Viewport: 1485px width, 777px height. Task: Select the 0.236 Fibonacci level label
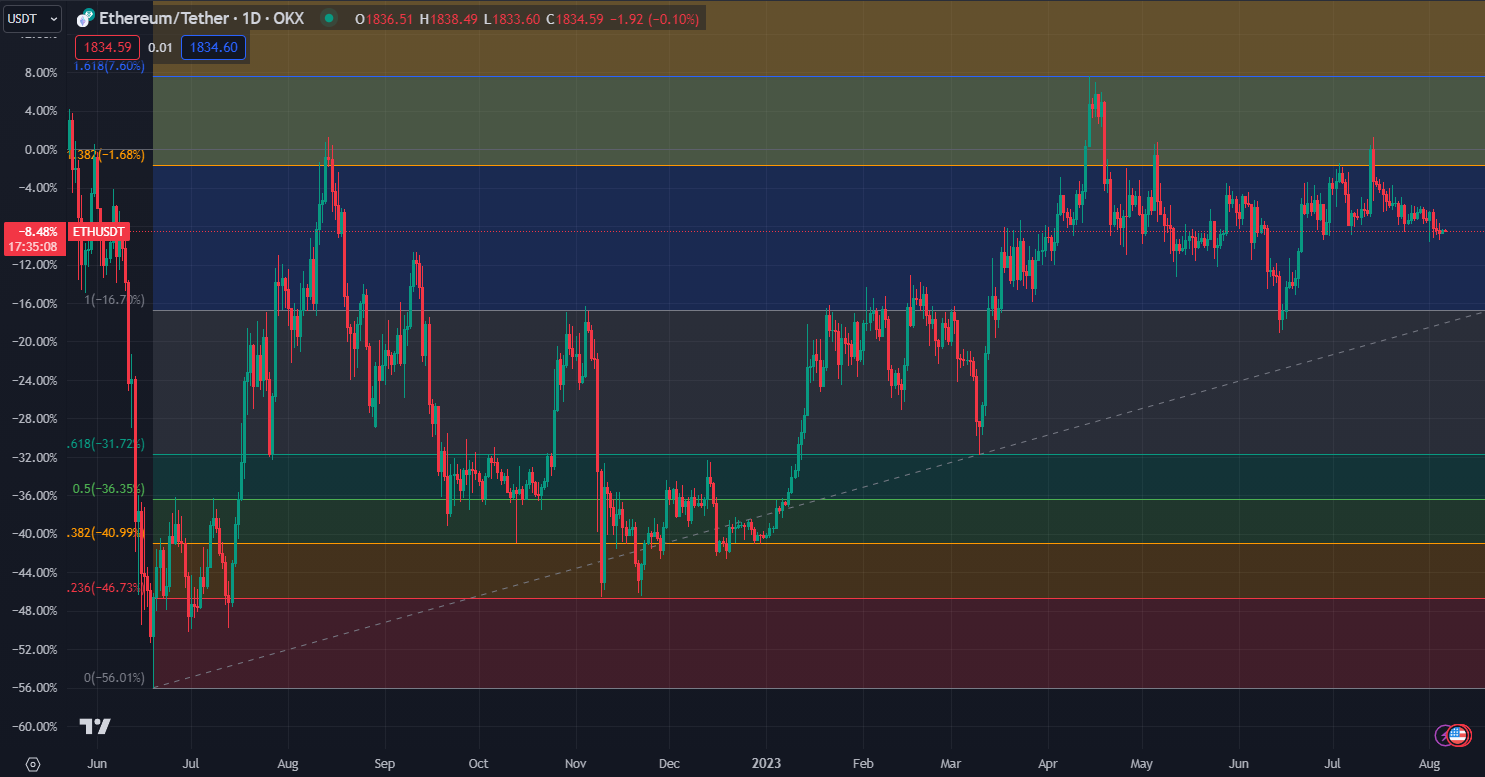[x=106, y=588]
